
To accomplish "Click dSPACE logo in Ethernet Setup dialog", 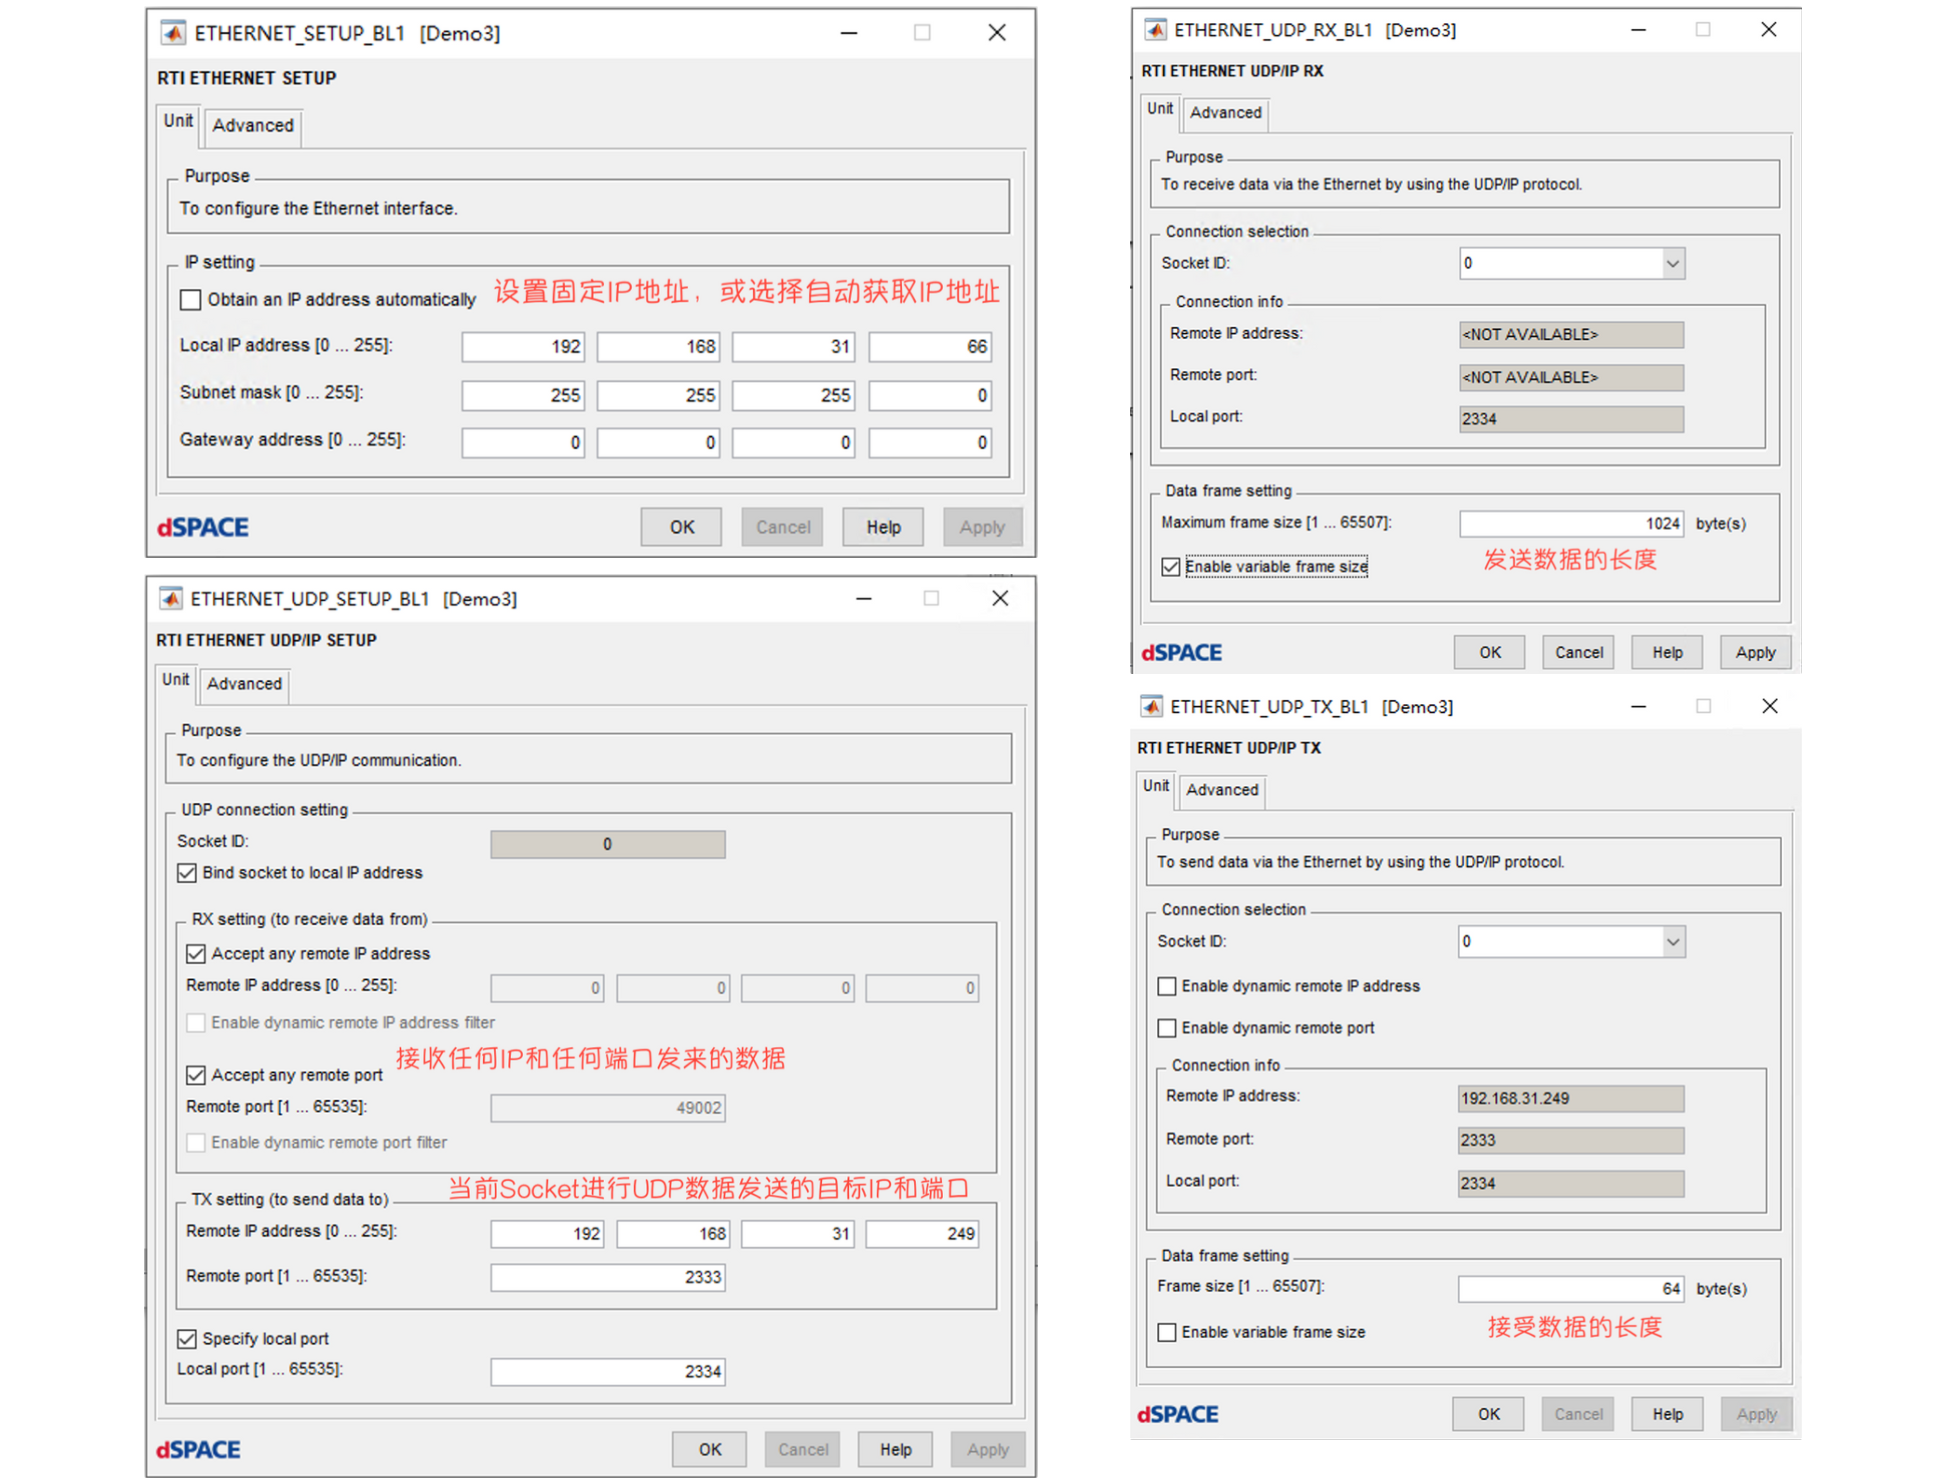I will pos(203,527).
